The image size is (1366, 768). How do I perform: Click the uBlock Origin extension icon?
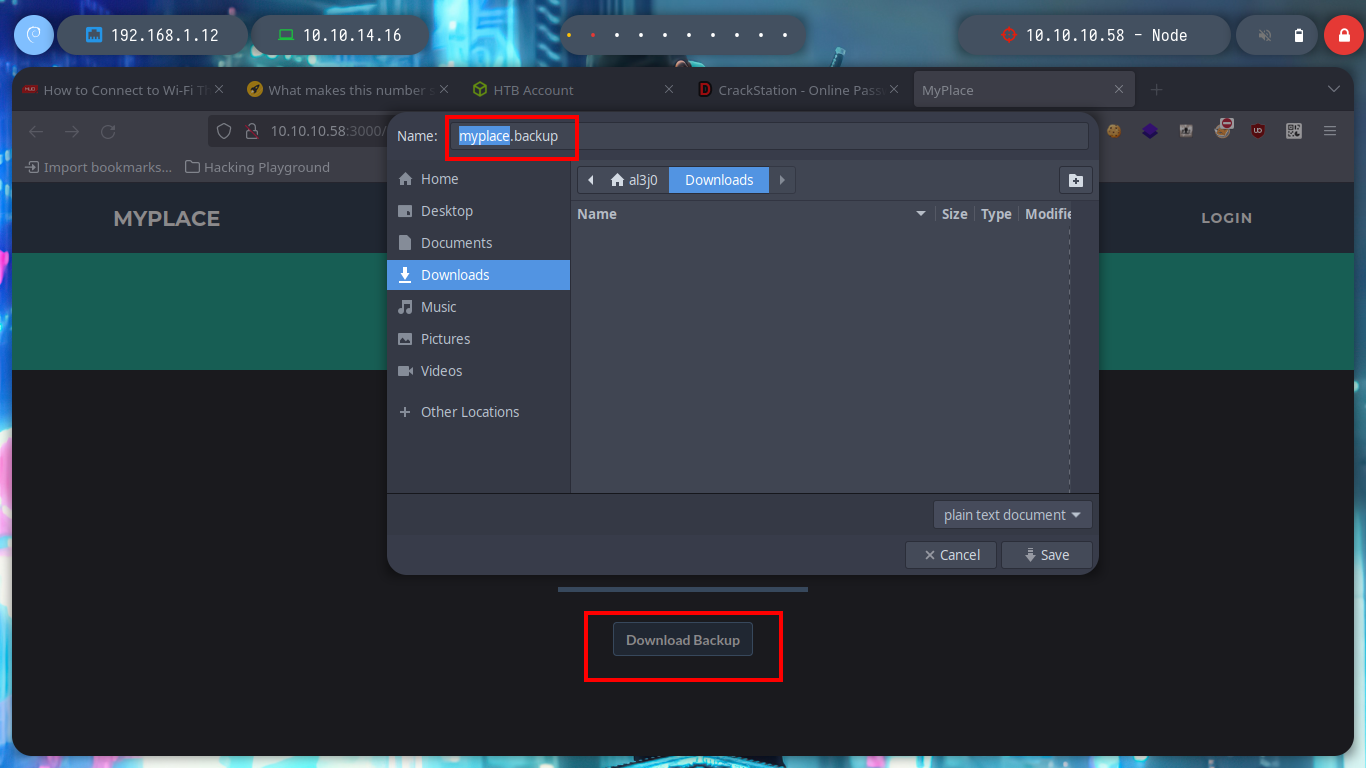(x=1258, y=130)
